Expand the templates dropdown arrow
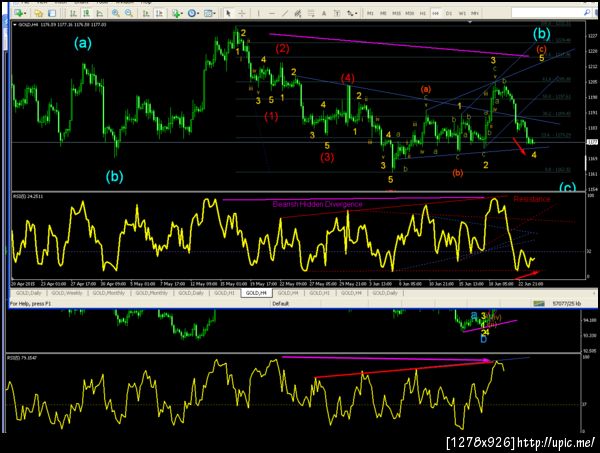Viewport: 600px width, 453px height. pyautogui.click(x=215, y=13)
